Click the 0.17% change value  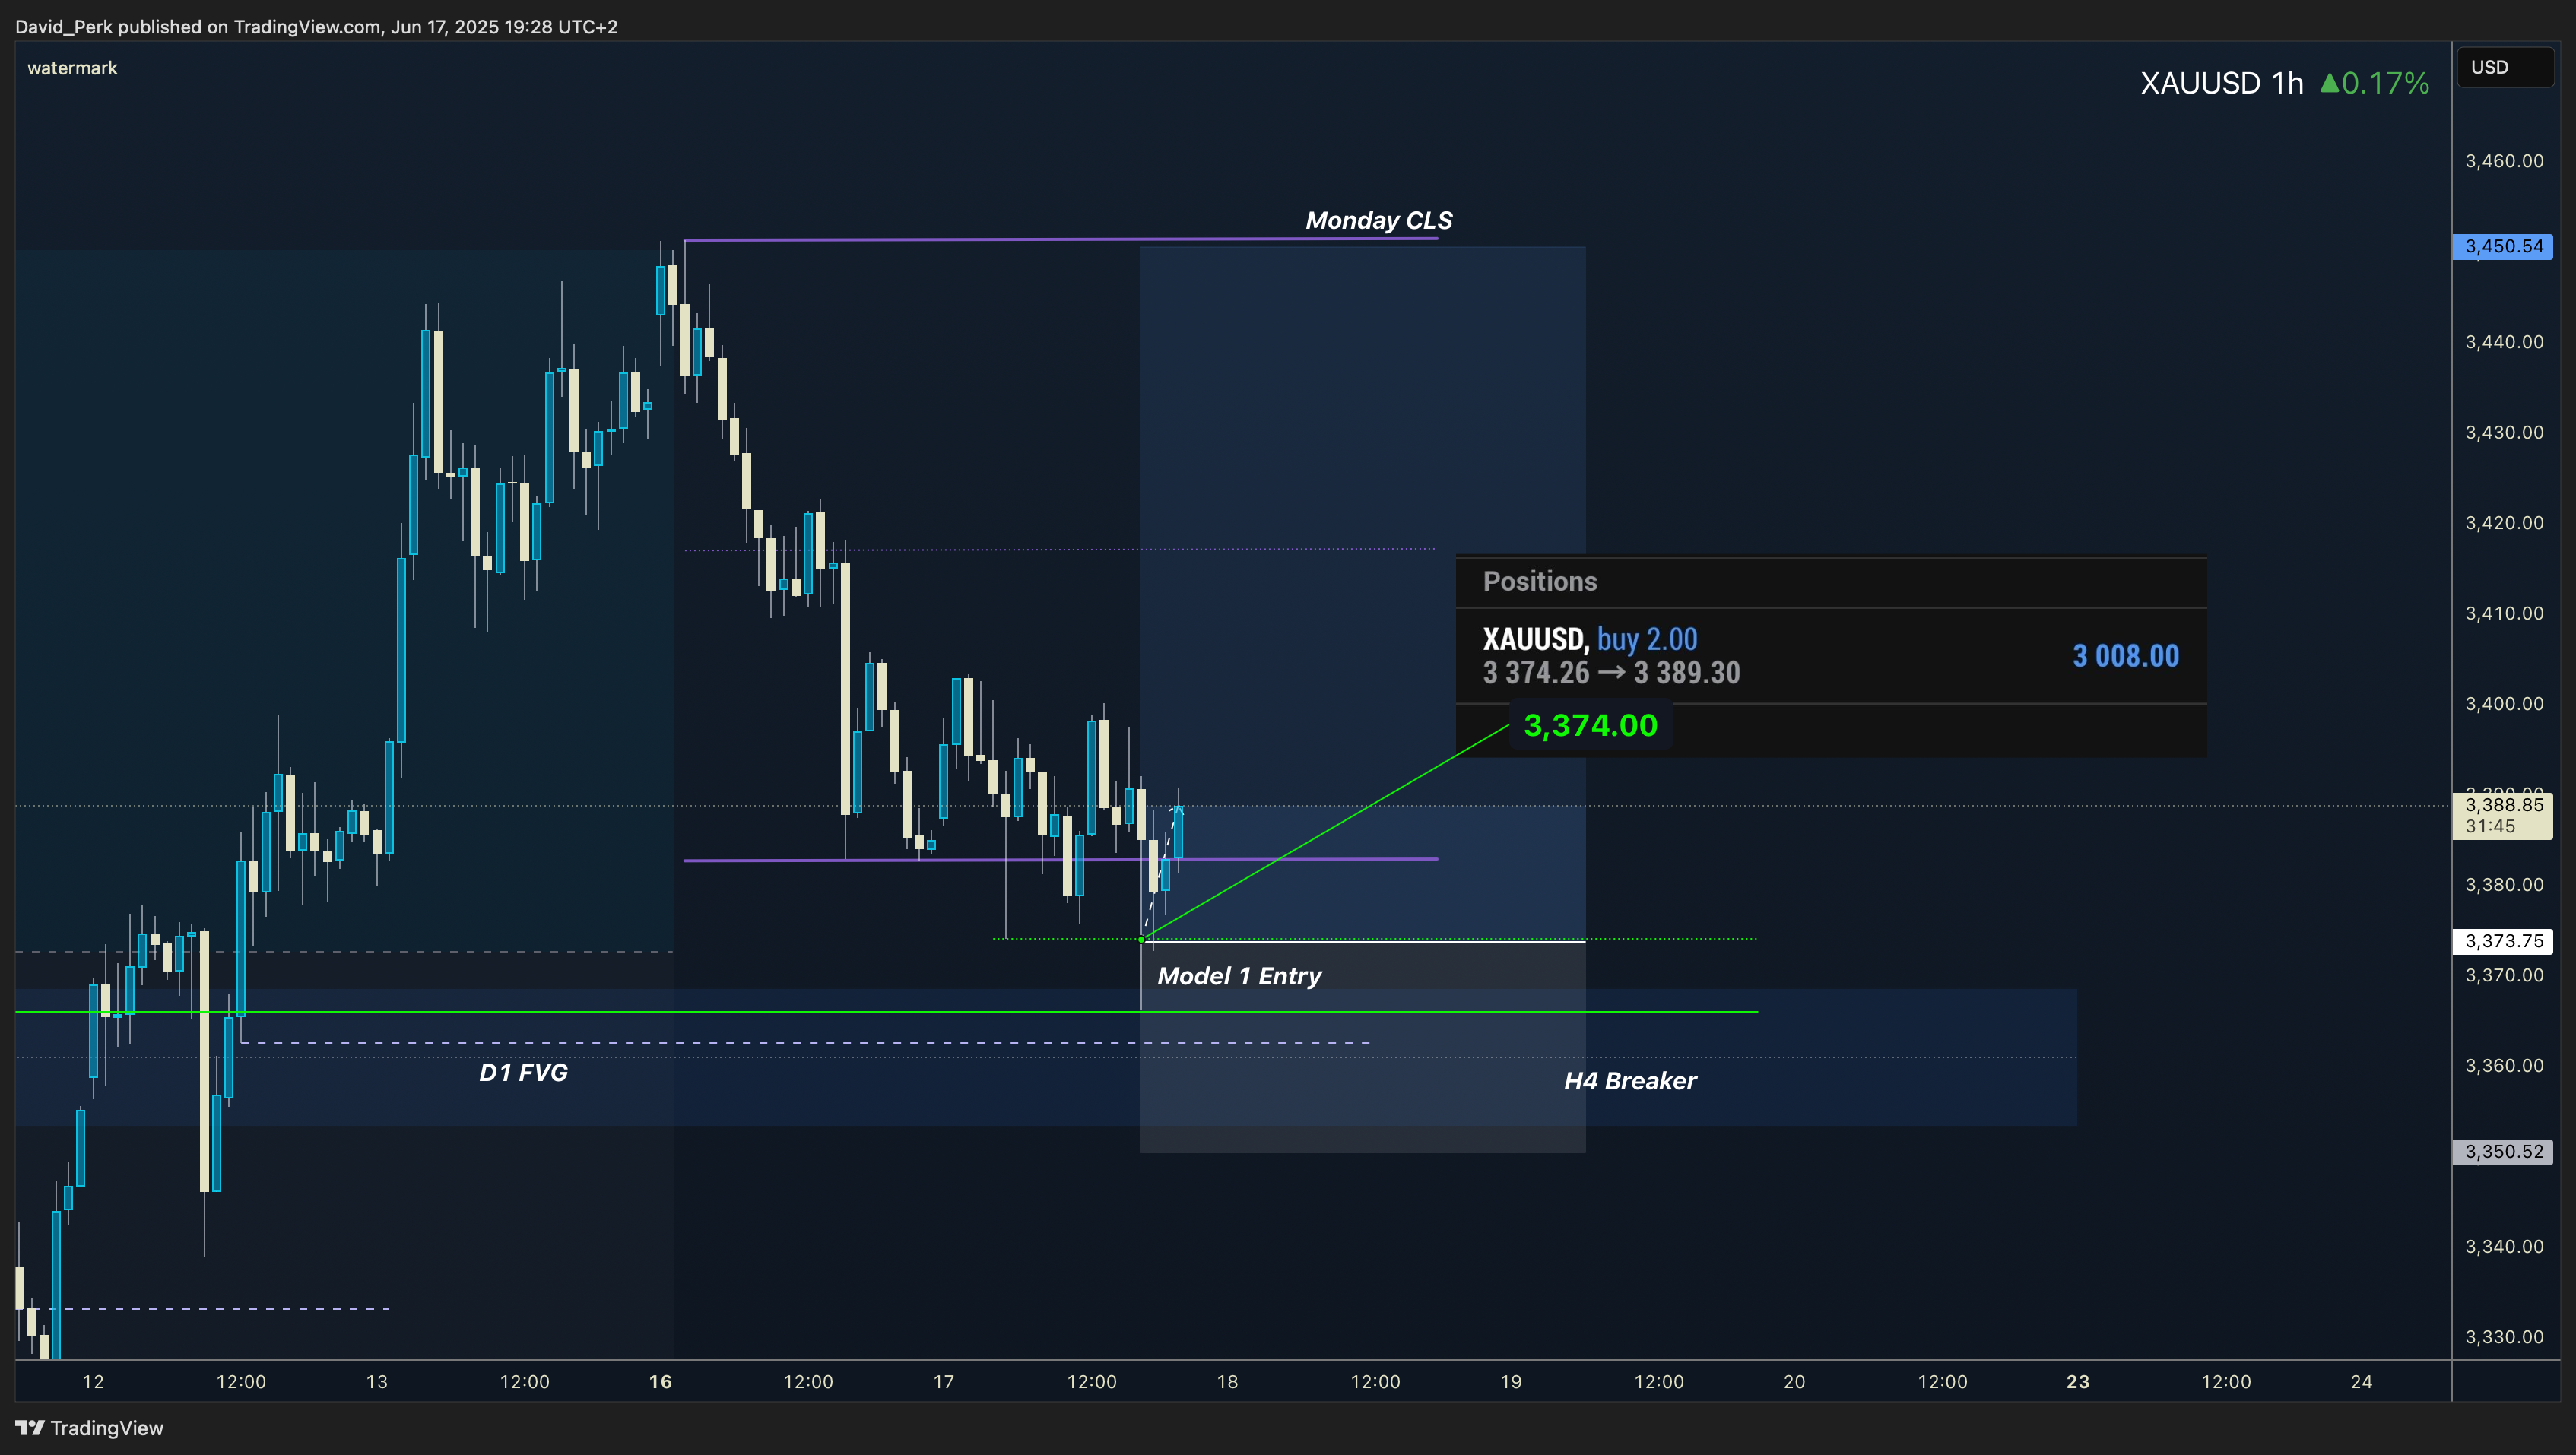[2385, 82]
